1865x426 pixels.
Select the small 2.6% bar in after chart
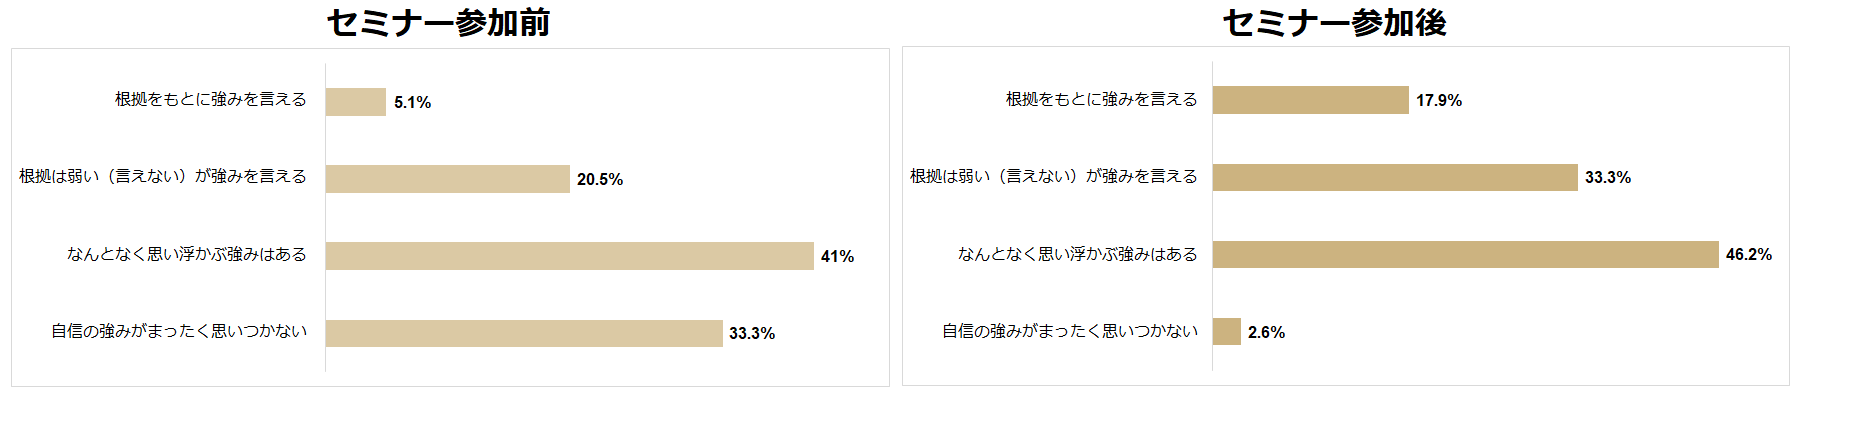pyautogui.click(x=1226, y=331)
